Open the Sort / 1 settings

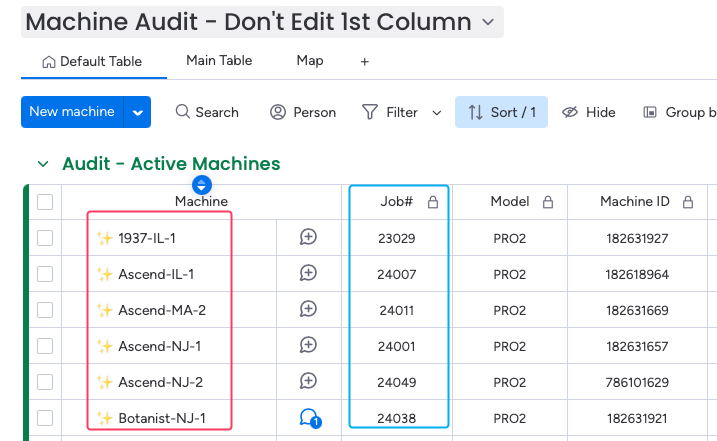(501, 112)
